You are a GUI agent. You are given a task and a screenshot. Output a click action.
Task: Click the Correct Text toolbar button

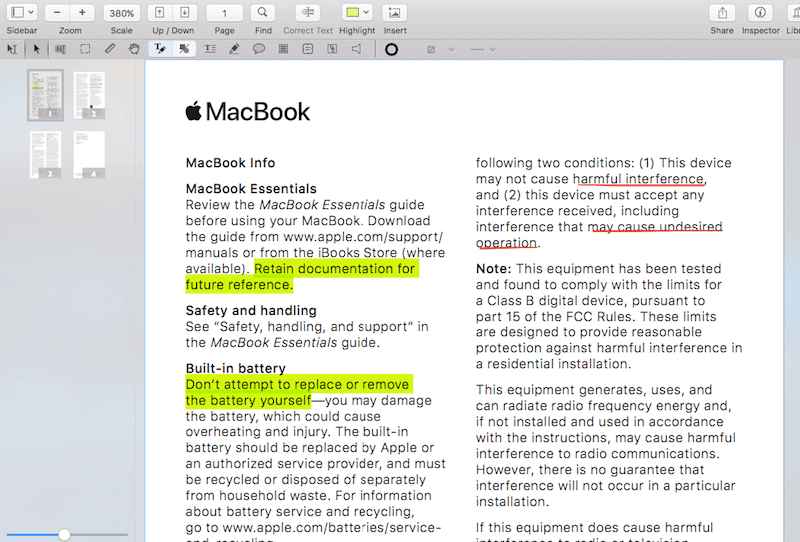(x=308, y=12)
